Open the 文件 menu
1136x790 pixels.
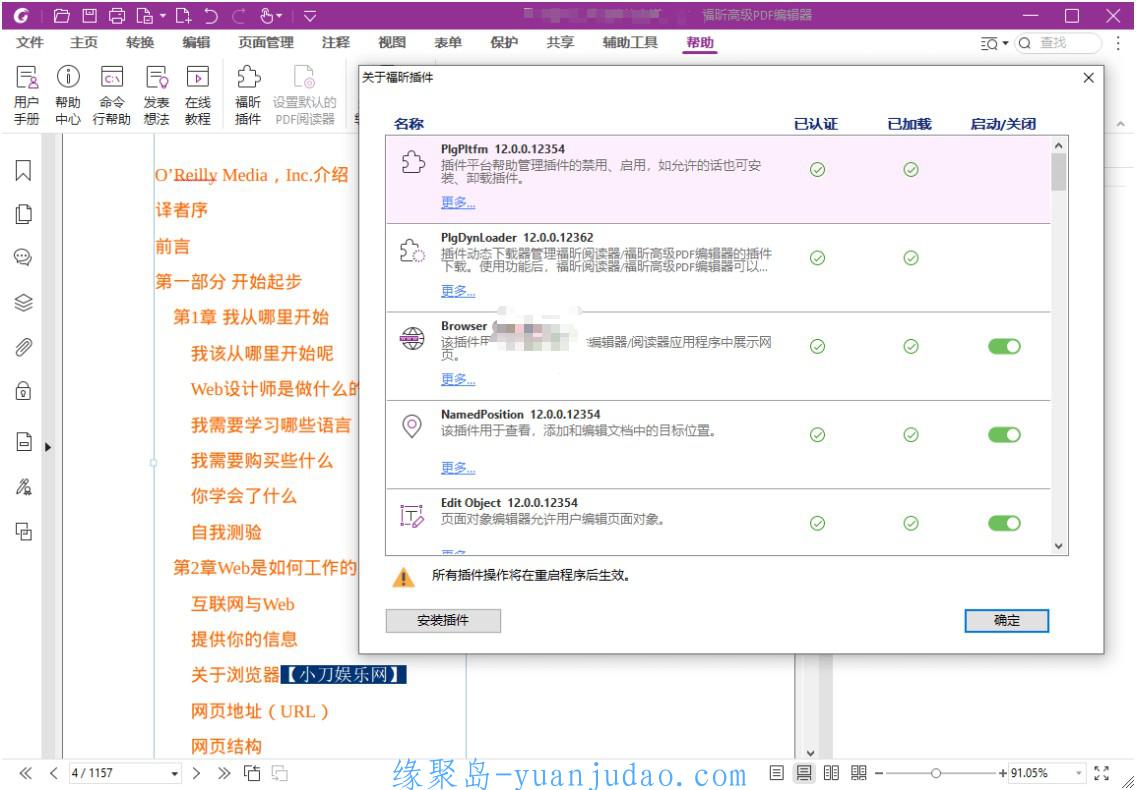(x=30, y=43)
